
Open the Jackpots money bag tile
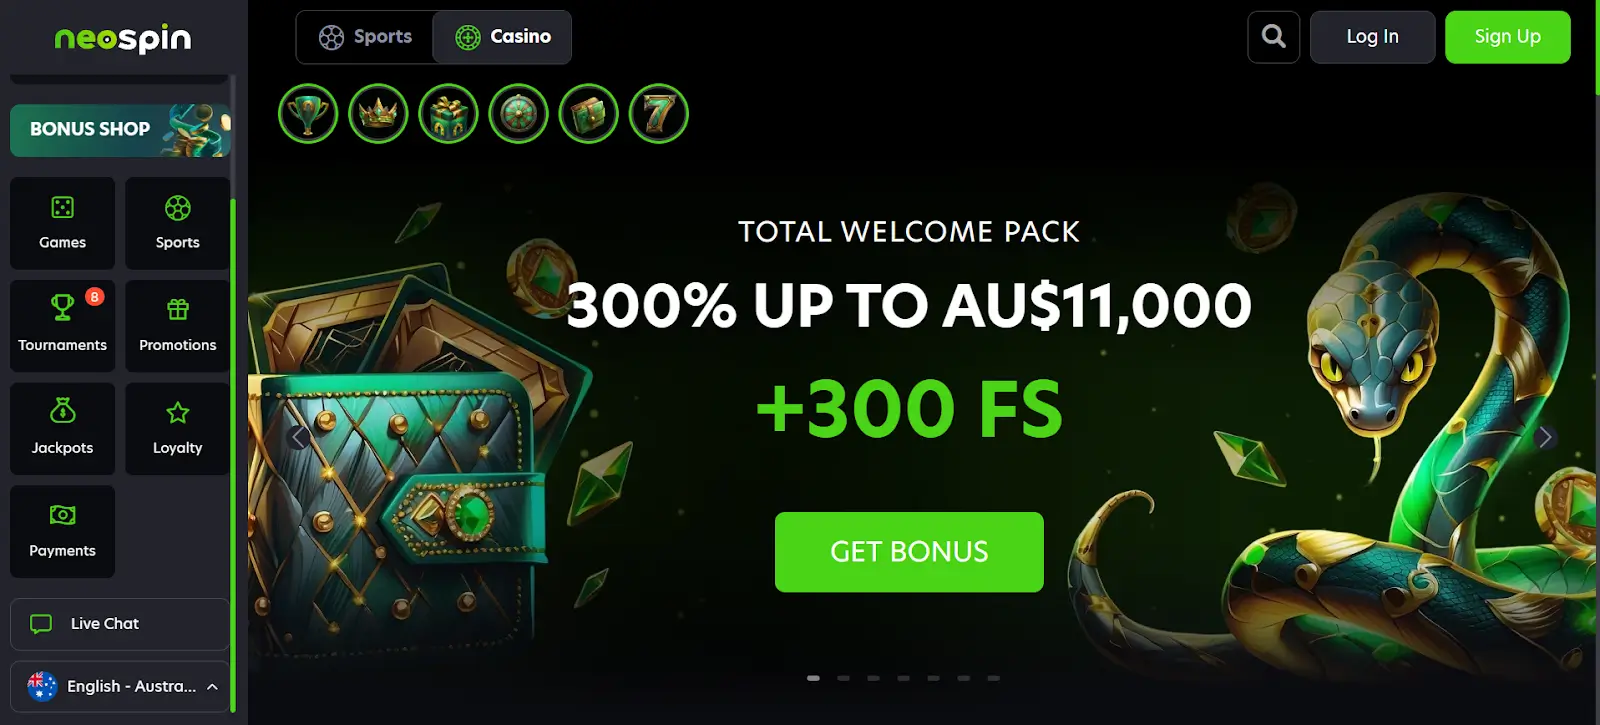(x=62, y=429)
